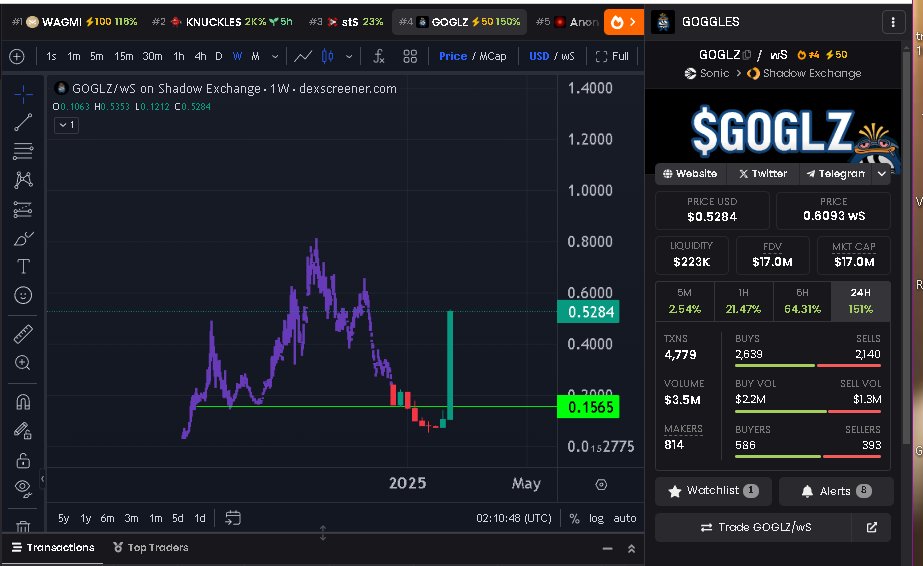Minimize the transactions panel
The image size is (923, 566).
(607, 548)
